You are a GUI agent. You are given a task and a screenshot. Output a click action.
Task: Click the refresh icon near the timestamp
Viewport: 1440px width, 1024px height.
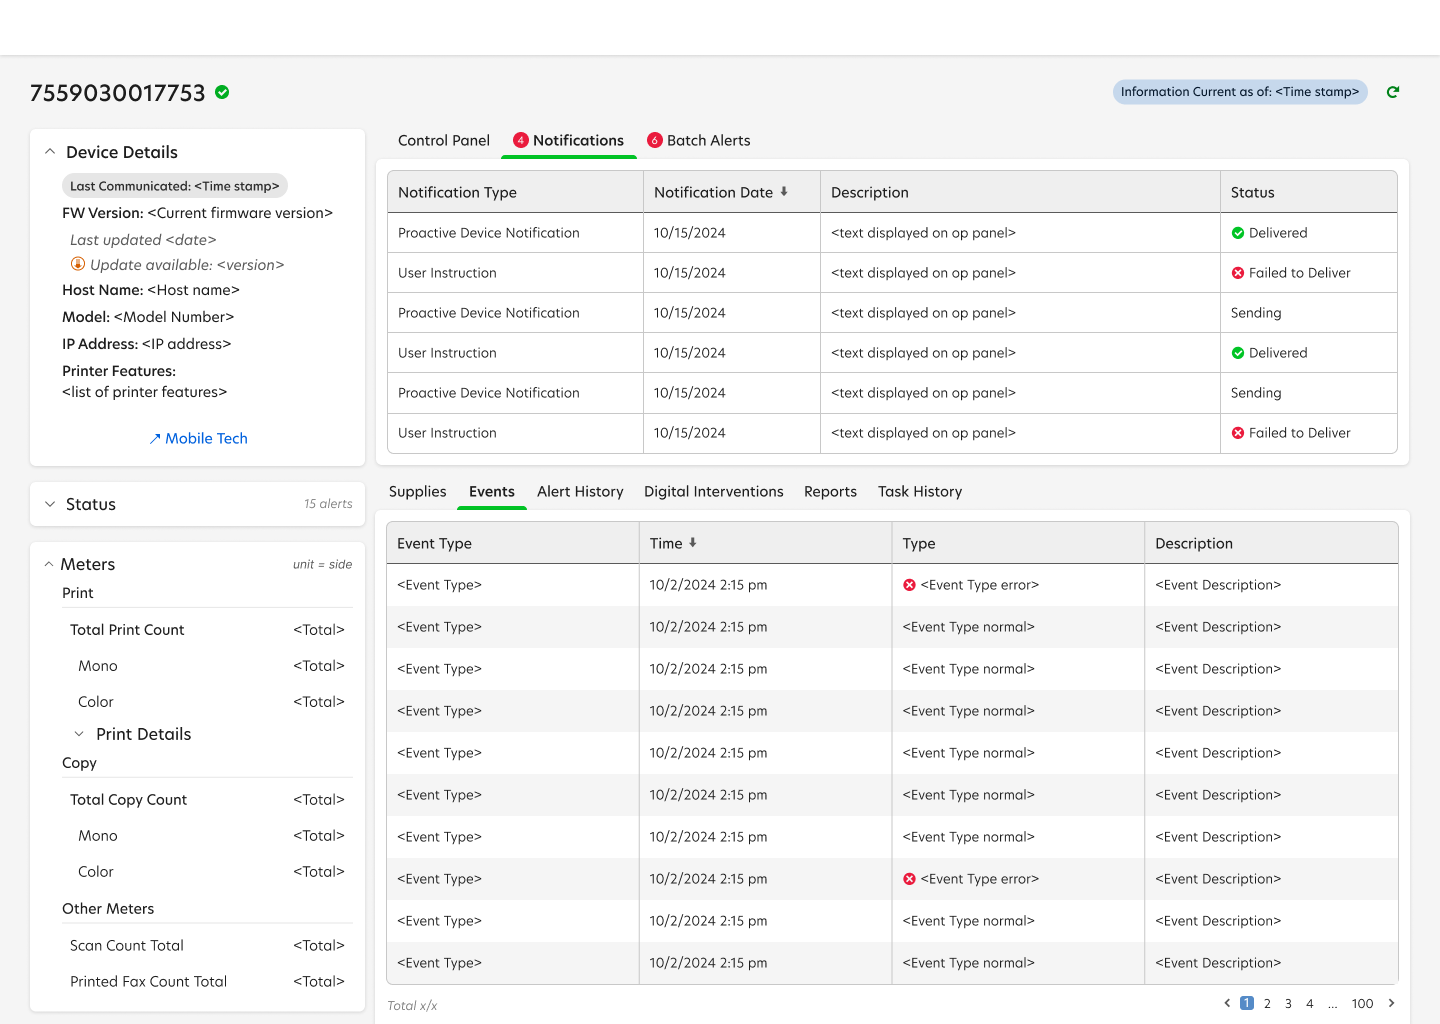[1392, 91]
